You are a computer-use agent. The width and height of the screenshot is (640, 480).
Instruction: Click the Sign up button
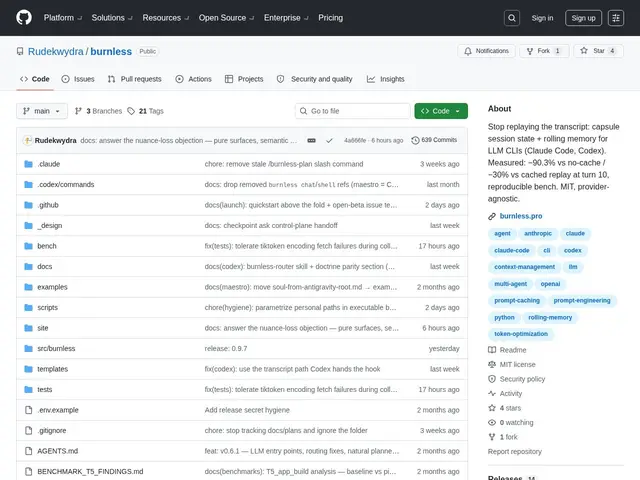click(x=583, y=18)
